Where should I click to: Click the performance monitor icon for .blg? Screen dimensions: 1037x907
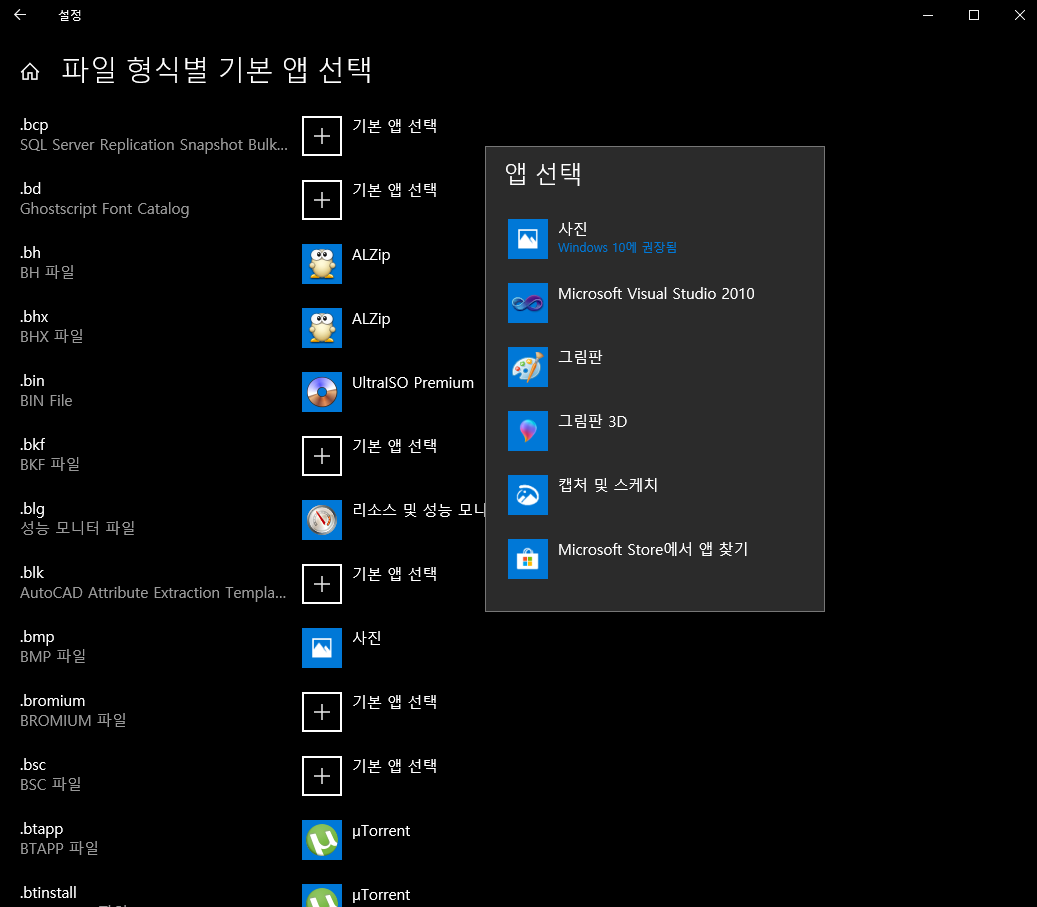pyautogui.click(x=322, y=520)
